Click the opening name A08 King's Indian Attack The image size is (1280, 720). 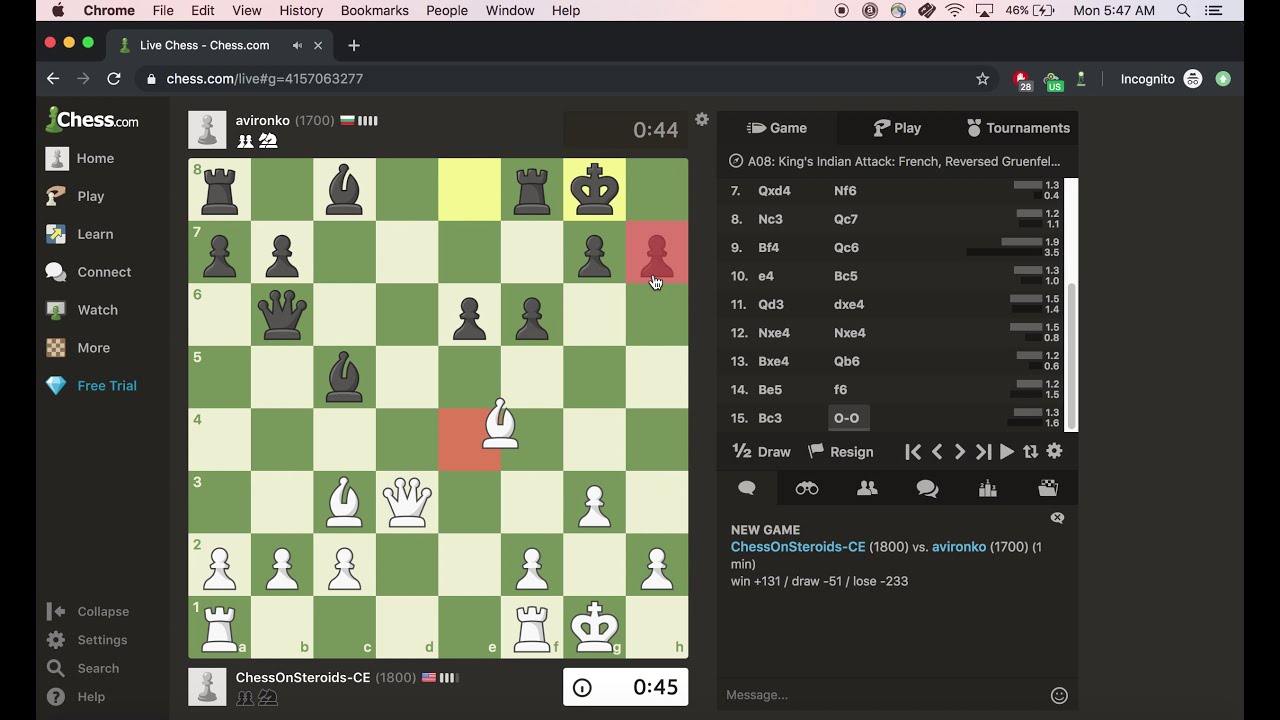click(904, 161)
